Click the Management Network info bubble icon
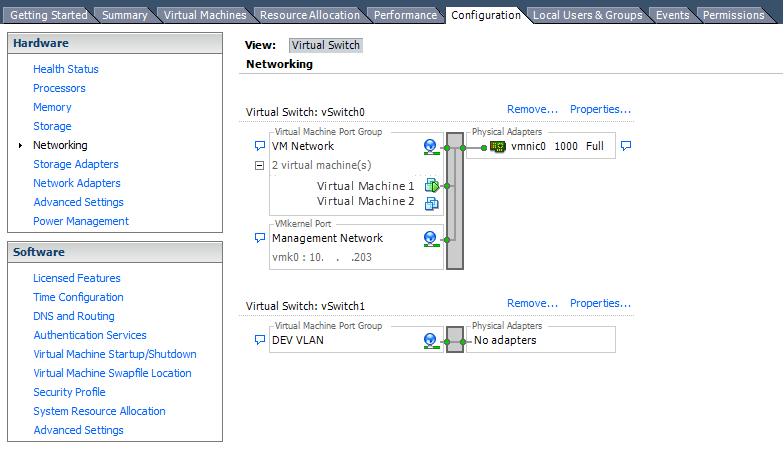This screenshot has height=455, width=783. (x=260, y=239)
